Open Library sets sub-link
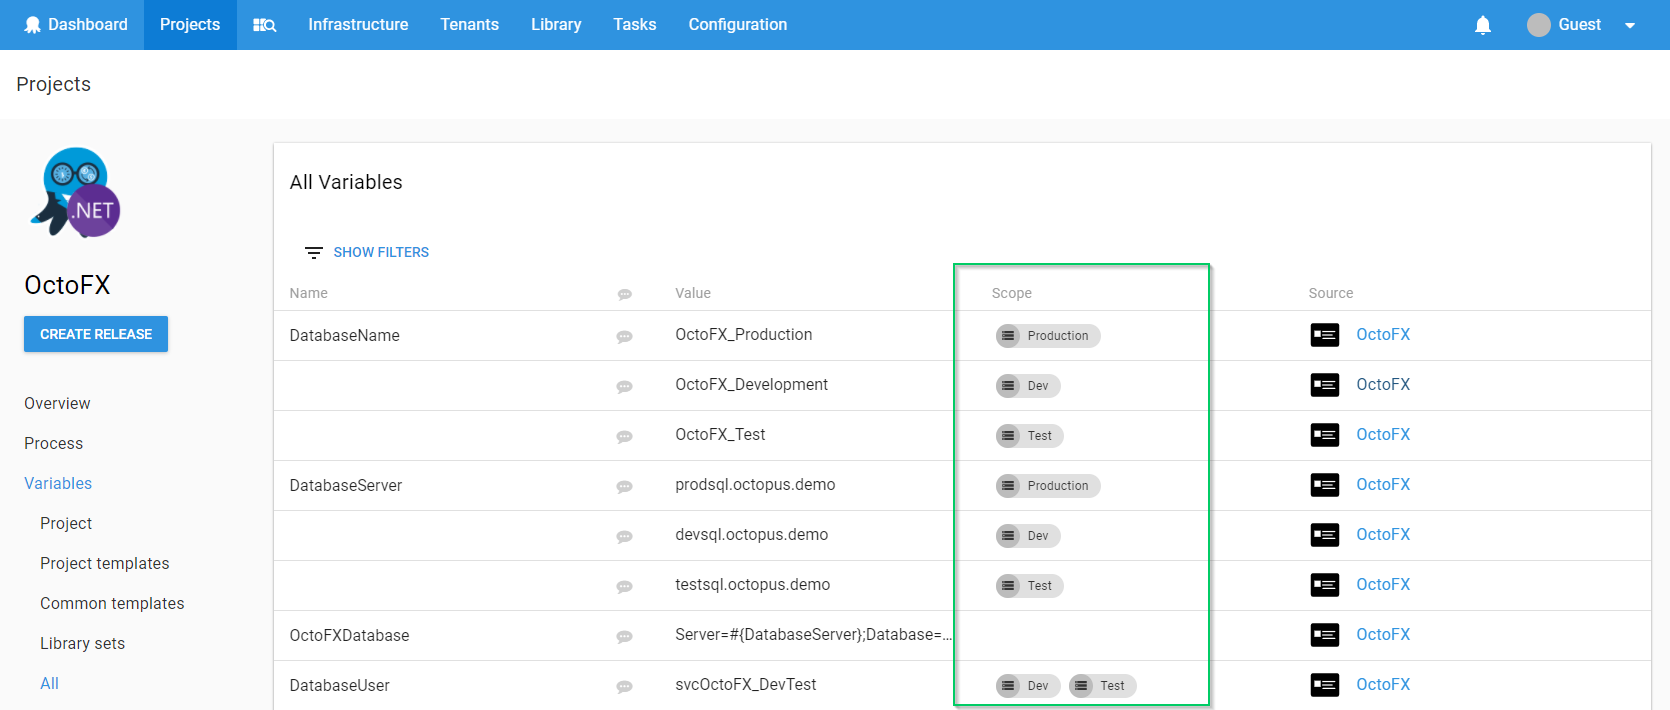The height and width of the screenshot is (710, 1670). tap(82, 643)
